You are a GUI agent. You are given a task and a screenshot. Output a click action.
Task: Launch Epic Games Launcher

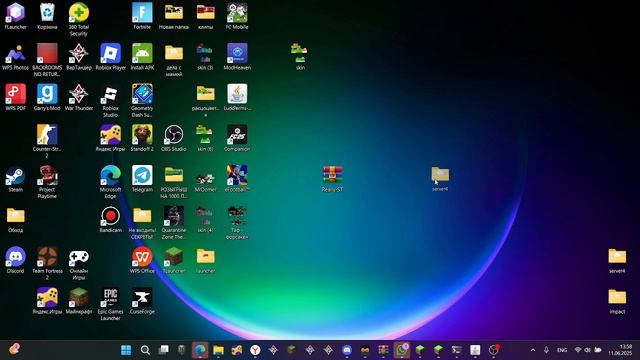point(111,303)
